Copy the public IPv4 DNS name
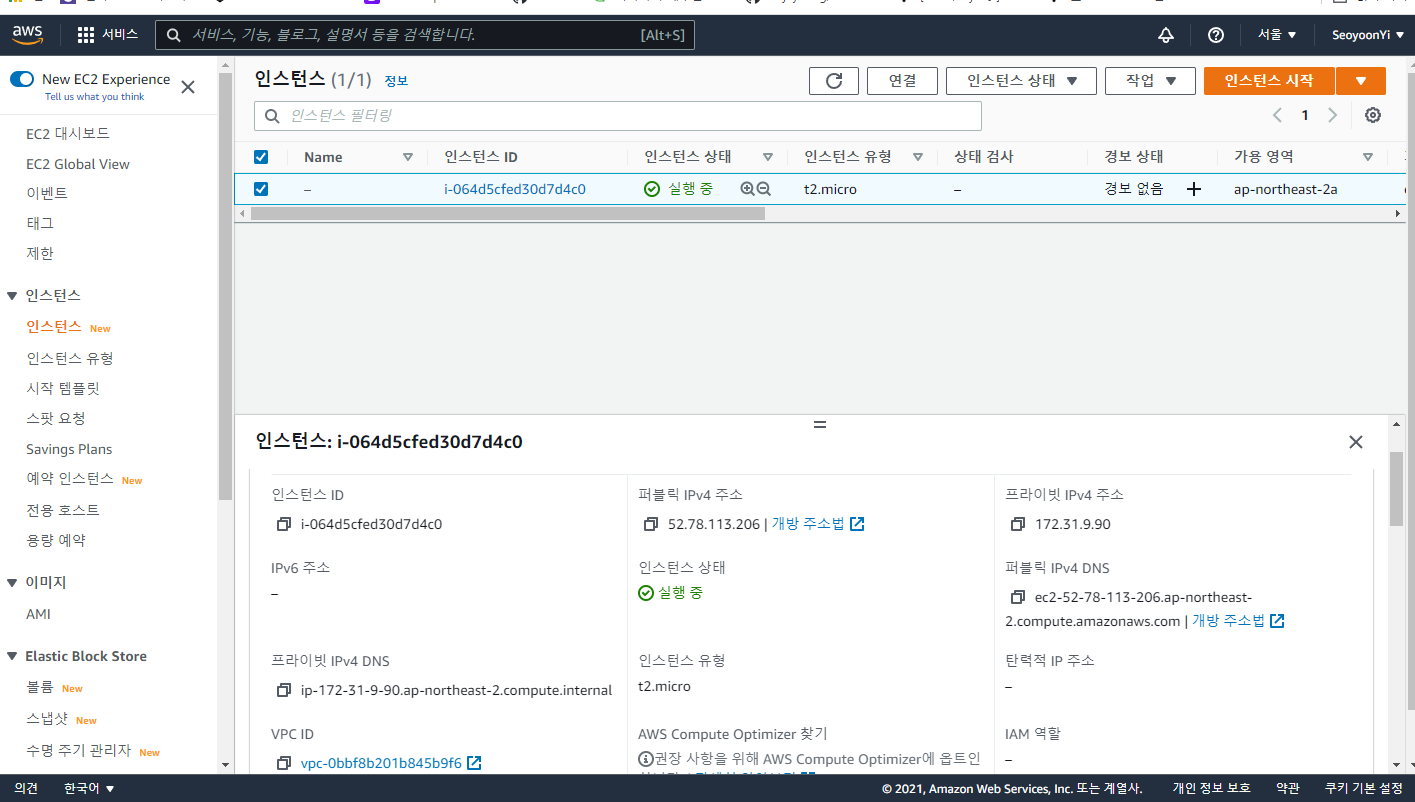Image resolution: width=1415 pixels, height=802 pixels. (1018, 597)
